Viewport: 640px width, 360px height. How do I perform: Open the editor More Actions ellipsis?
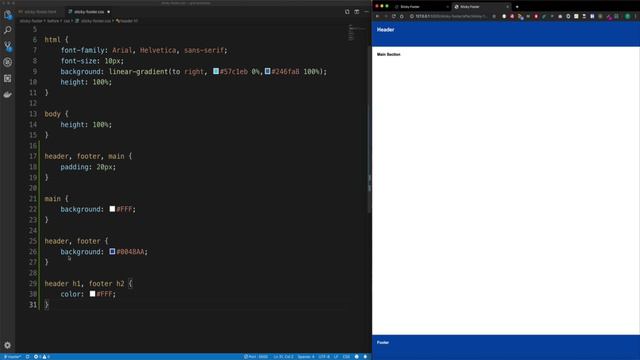pyautogui.click(x=366, y=12)
